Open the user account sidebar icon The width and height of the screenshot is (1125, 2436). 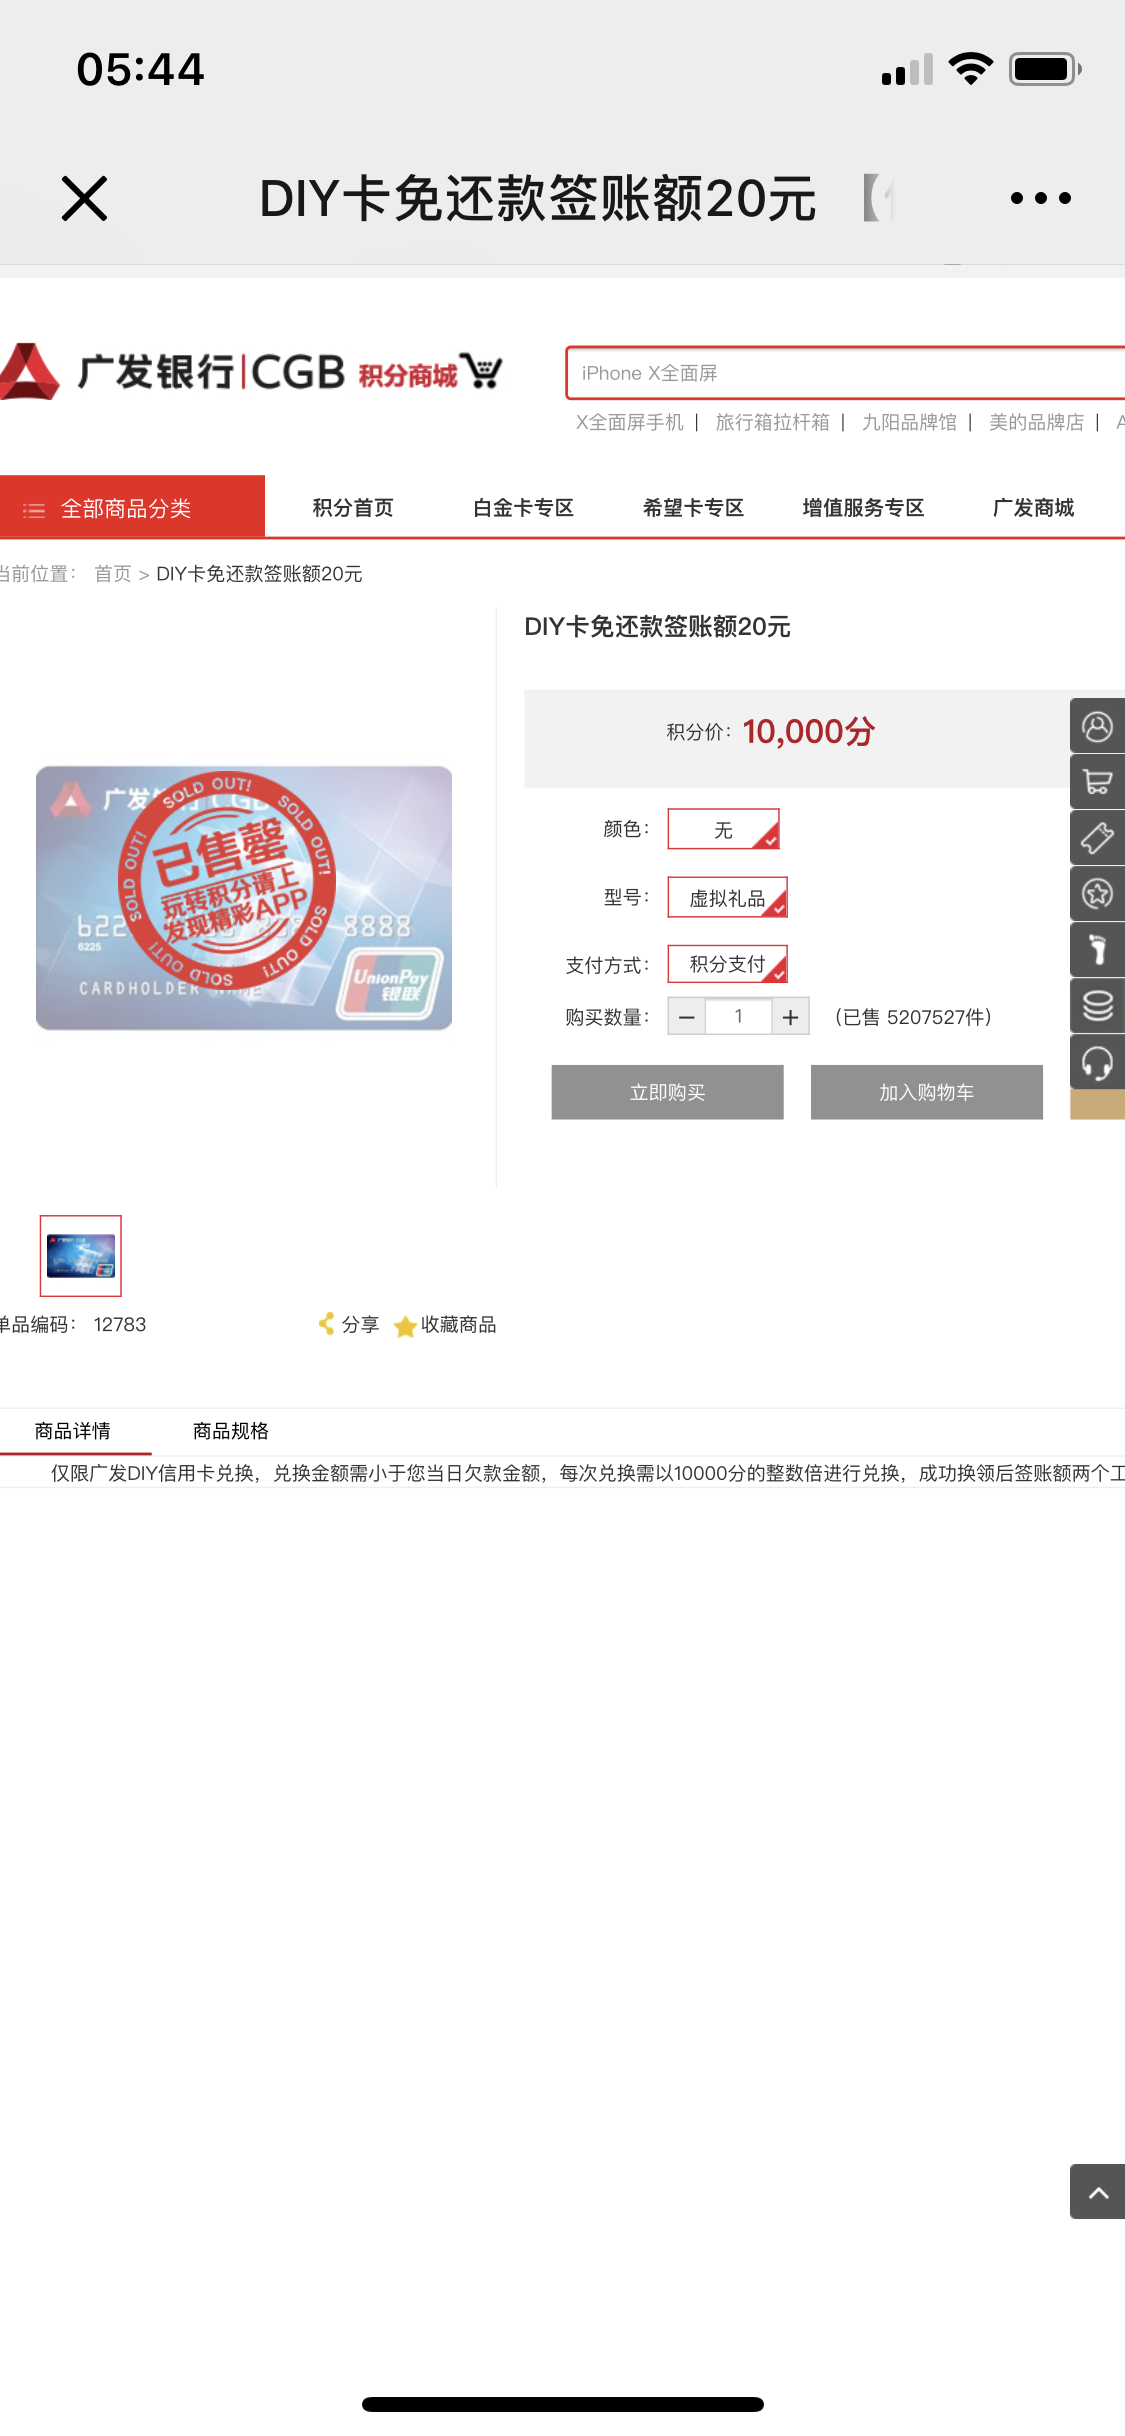coord(1097,726)
